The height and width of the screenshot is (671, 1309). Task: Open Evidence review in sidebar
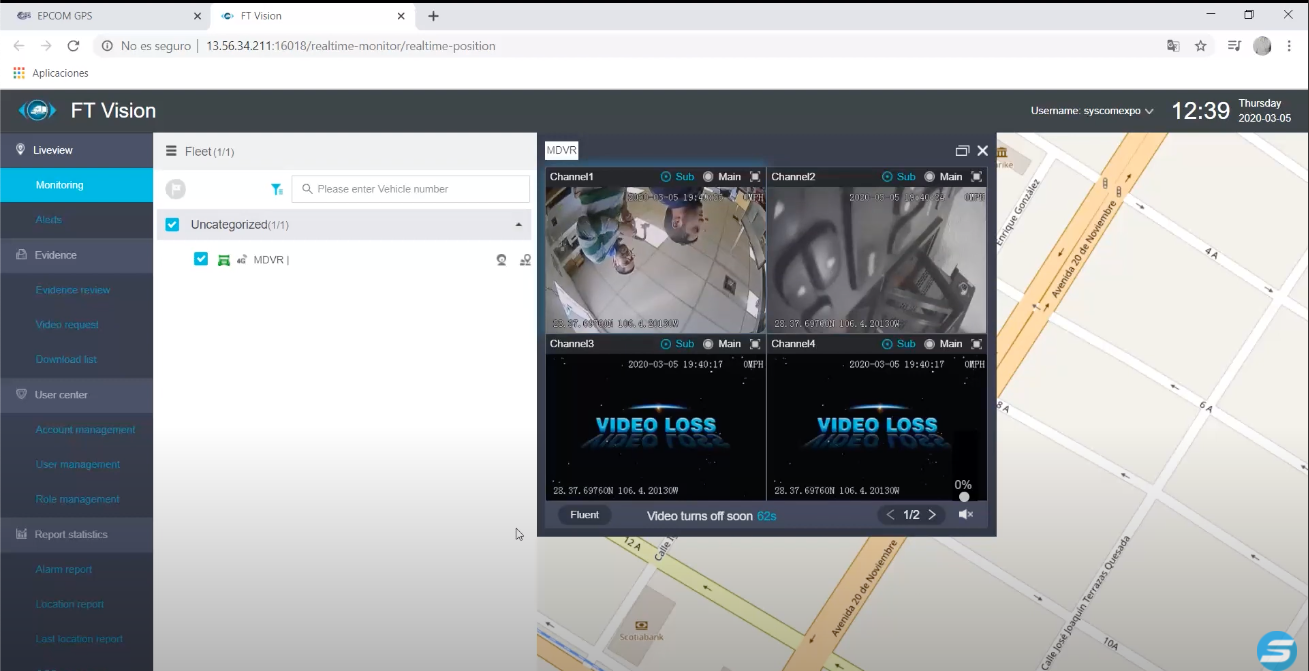click(73, 290)
